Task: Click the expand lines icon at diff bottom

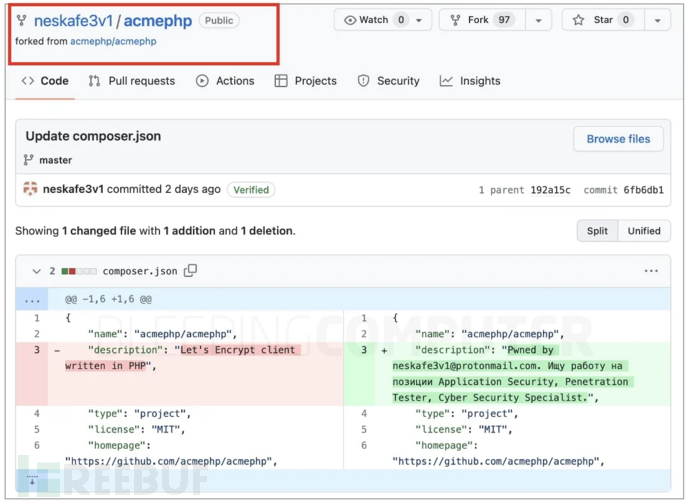Action: [31, 482]
